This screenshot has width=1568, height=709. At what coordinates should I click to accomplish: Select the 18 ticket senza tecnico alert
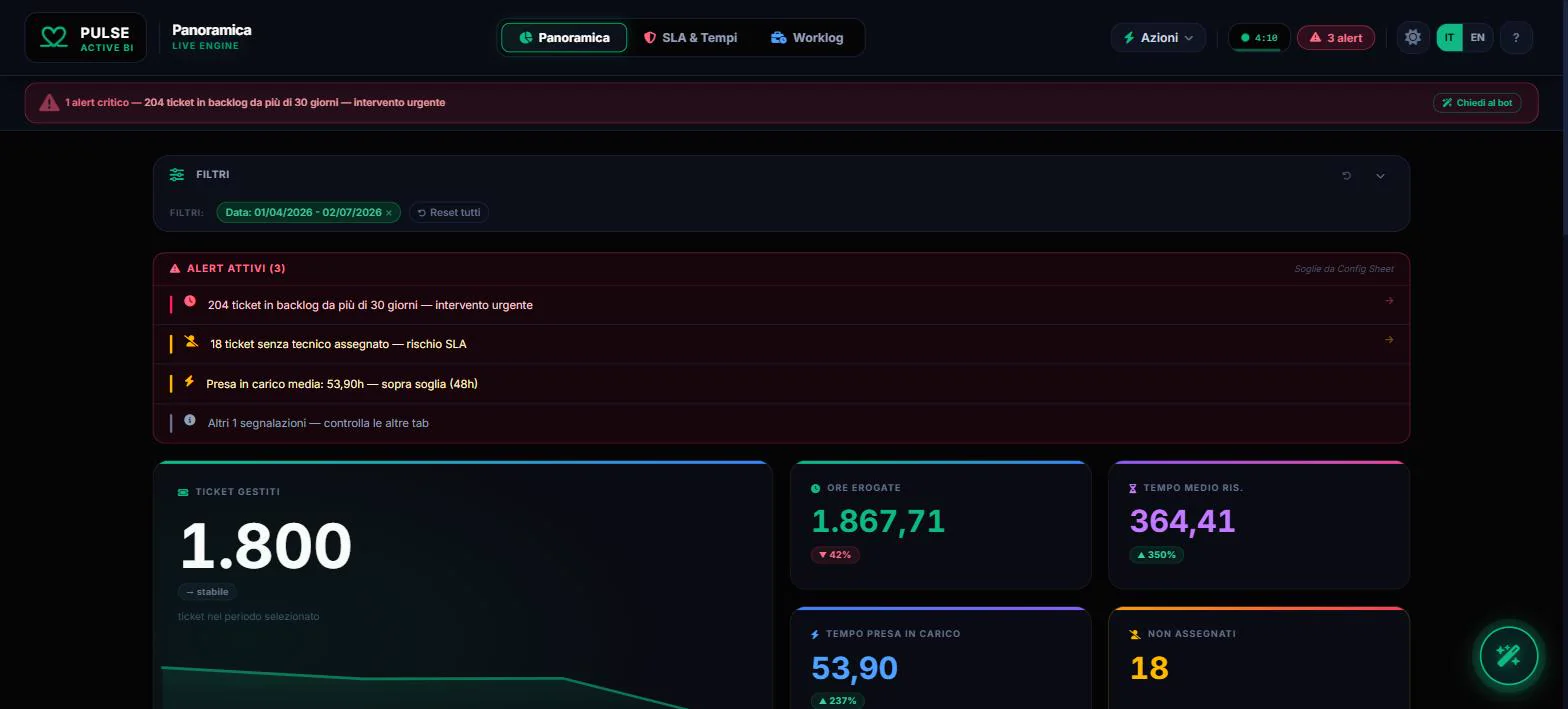click(781, 344)
